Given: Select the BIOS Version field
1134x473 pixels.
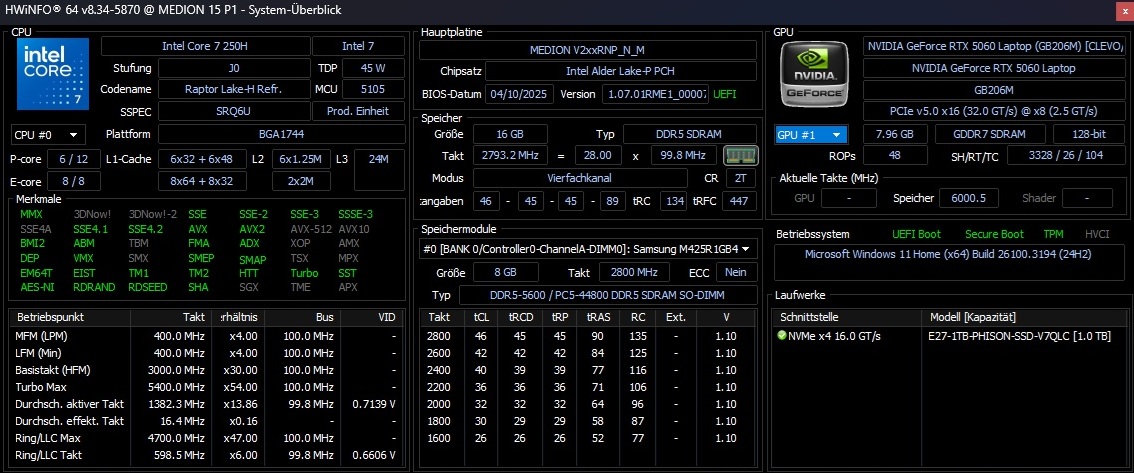Looking at the screenshot, I should coord(655,94).
